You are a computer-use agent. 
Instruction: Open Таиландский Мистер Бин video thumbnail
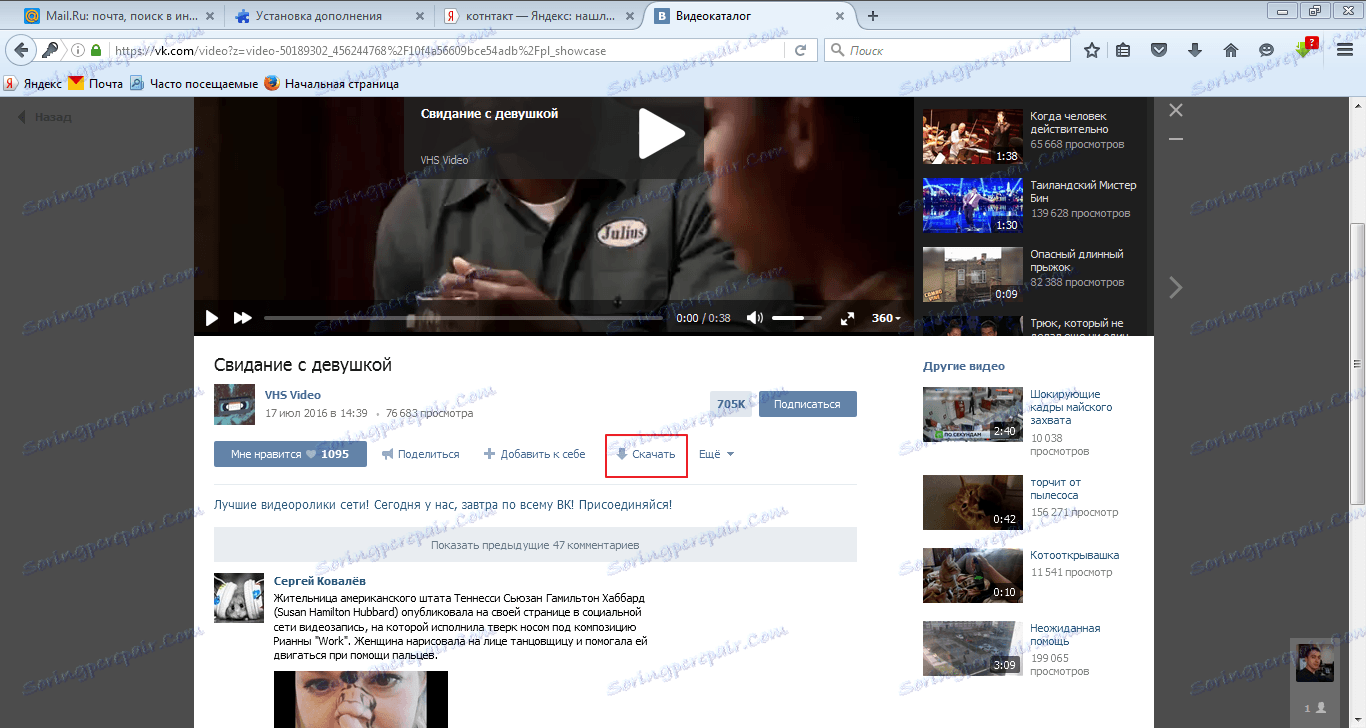pyautogui.click(x=972, y=205)
